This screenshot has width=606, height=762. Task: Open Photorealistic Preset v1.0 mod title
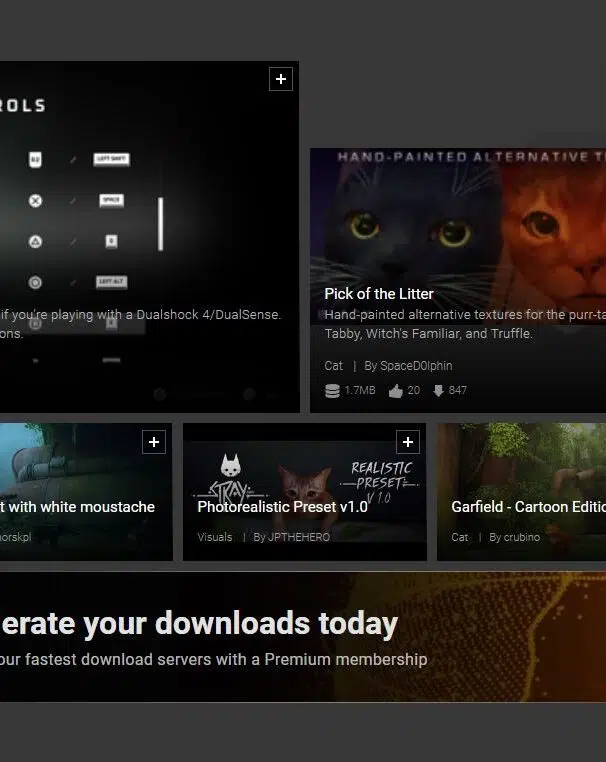282,507
